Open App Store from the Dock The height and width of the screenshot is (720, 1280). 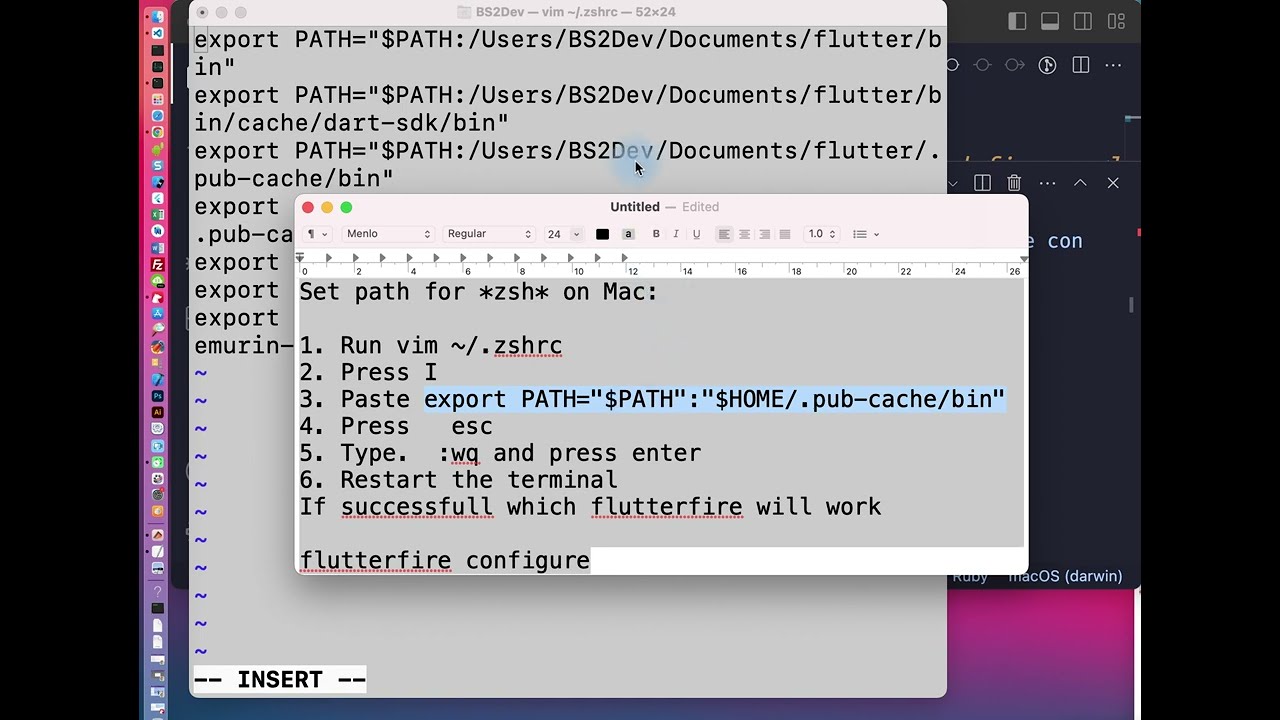pyautogui.click(x=157, y=315)
